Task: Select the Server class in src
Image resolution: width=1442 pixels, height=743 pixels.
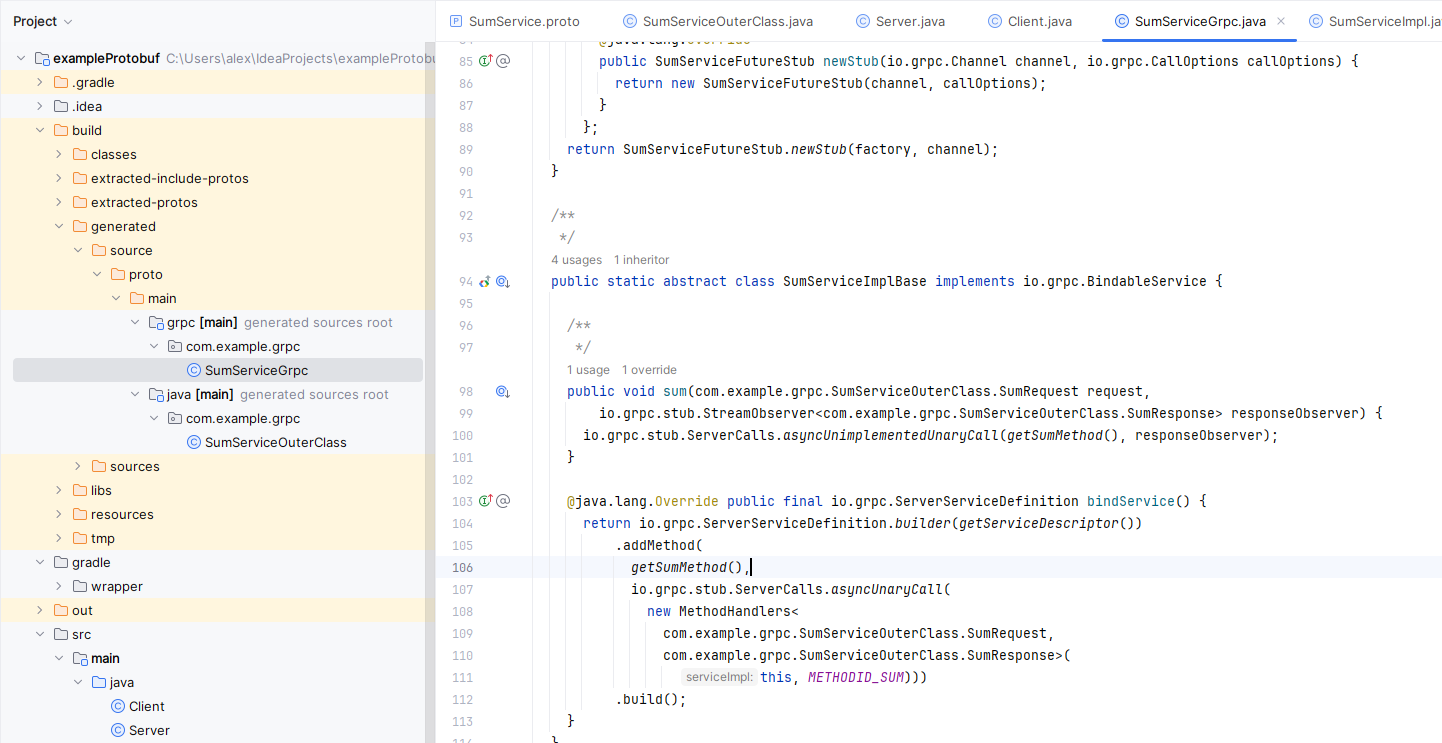Action: click(x=149, y=730)
